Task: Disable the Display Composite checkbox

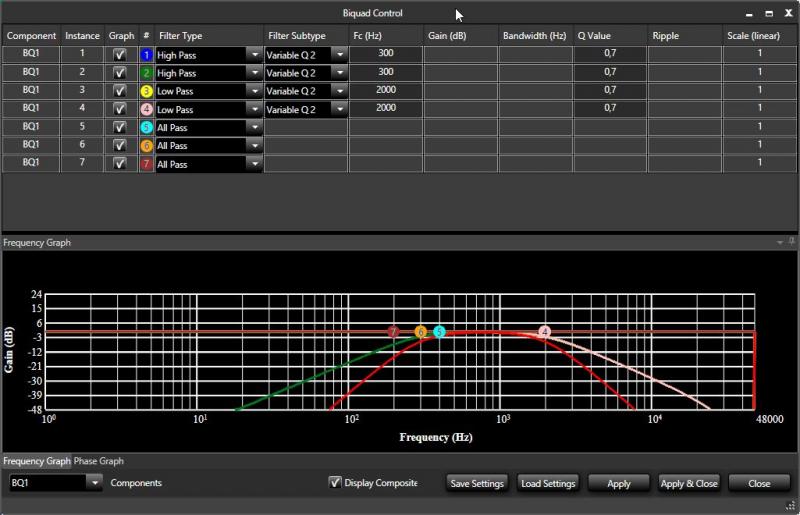Action: (x=335, y=483)
